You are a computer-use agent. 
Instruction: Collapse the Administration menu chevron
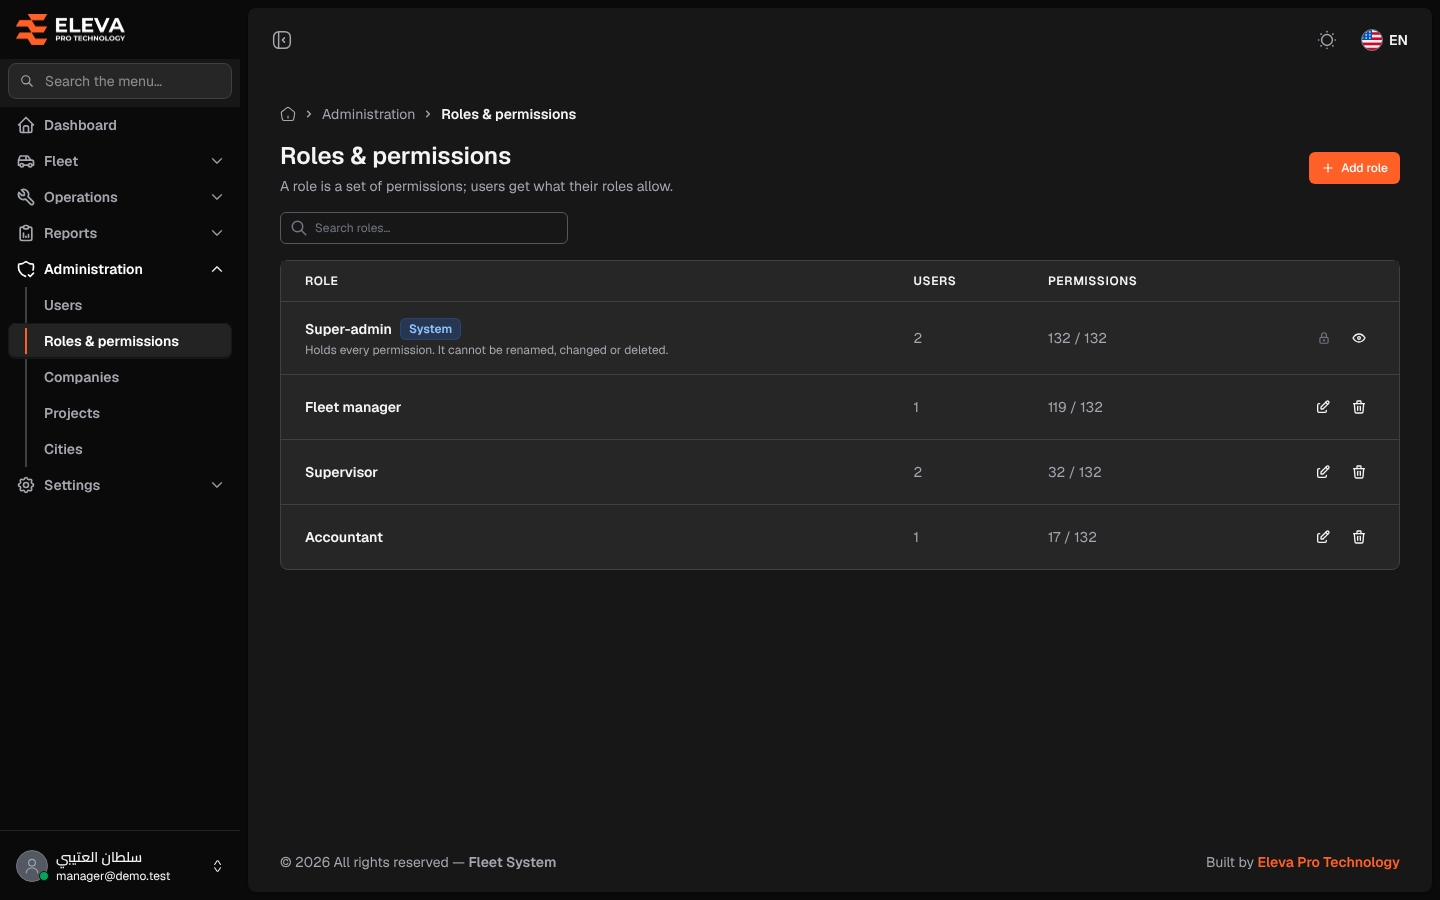[217, 269]
